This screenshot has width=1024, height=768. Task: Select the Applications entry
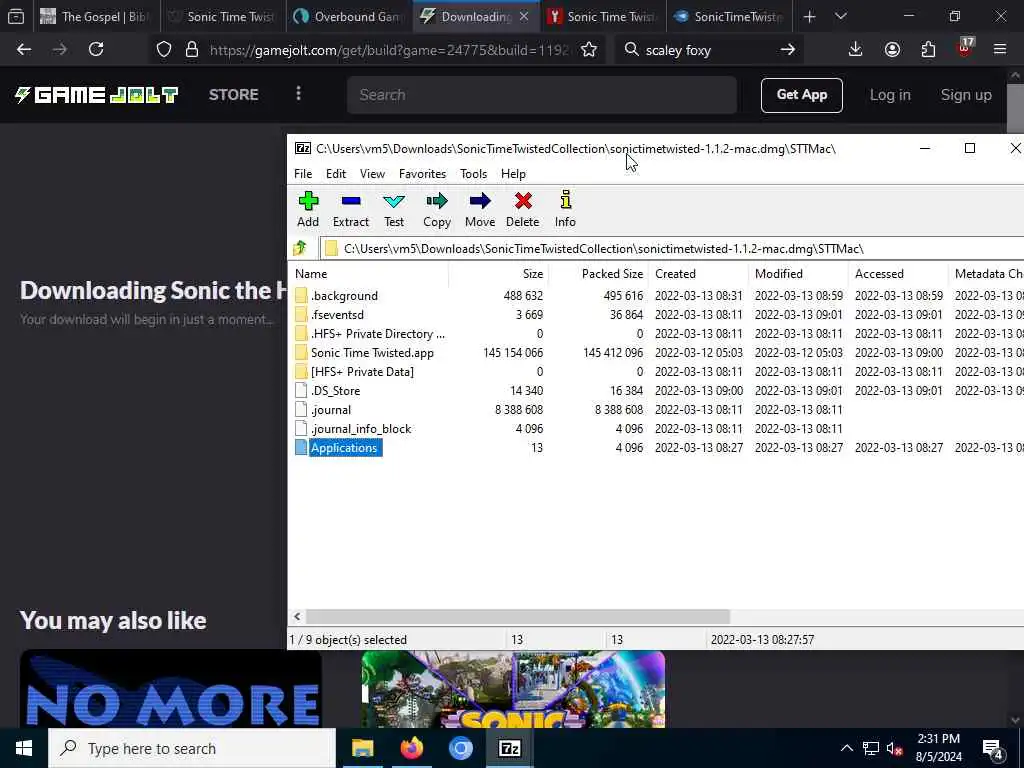point(344,447)
